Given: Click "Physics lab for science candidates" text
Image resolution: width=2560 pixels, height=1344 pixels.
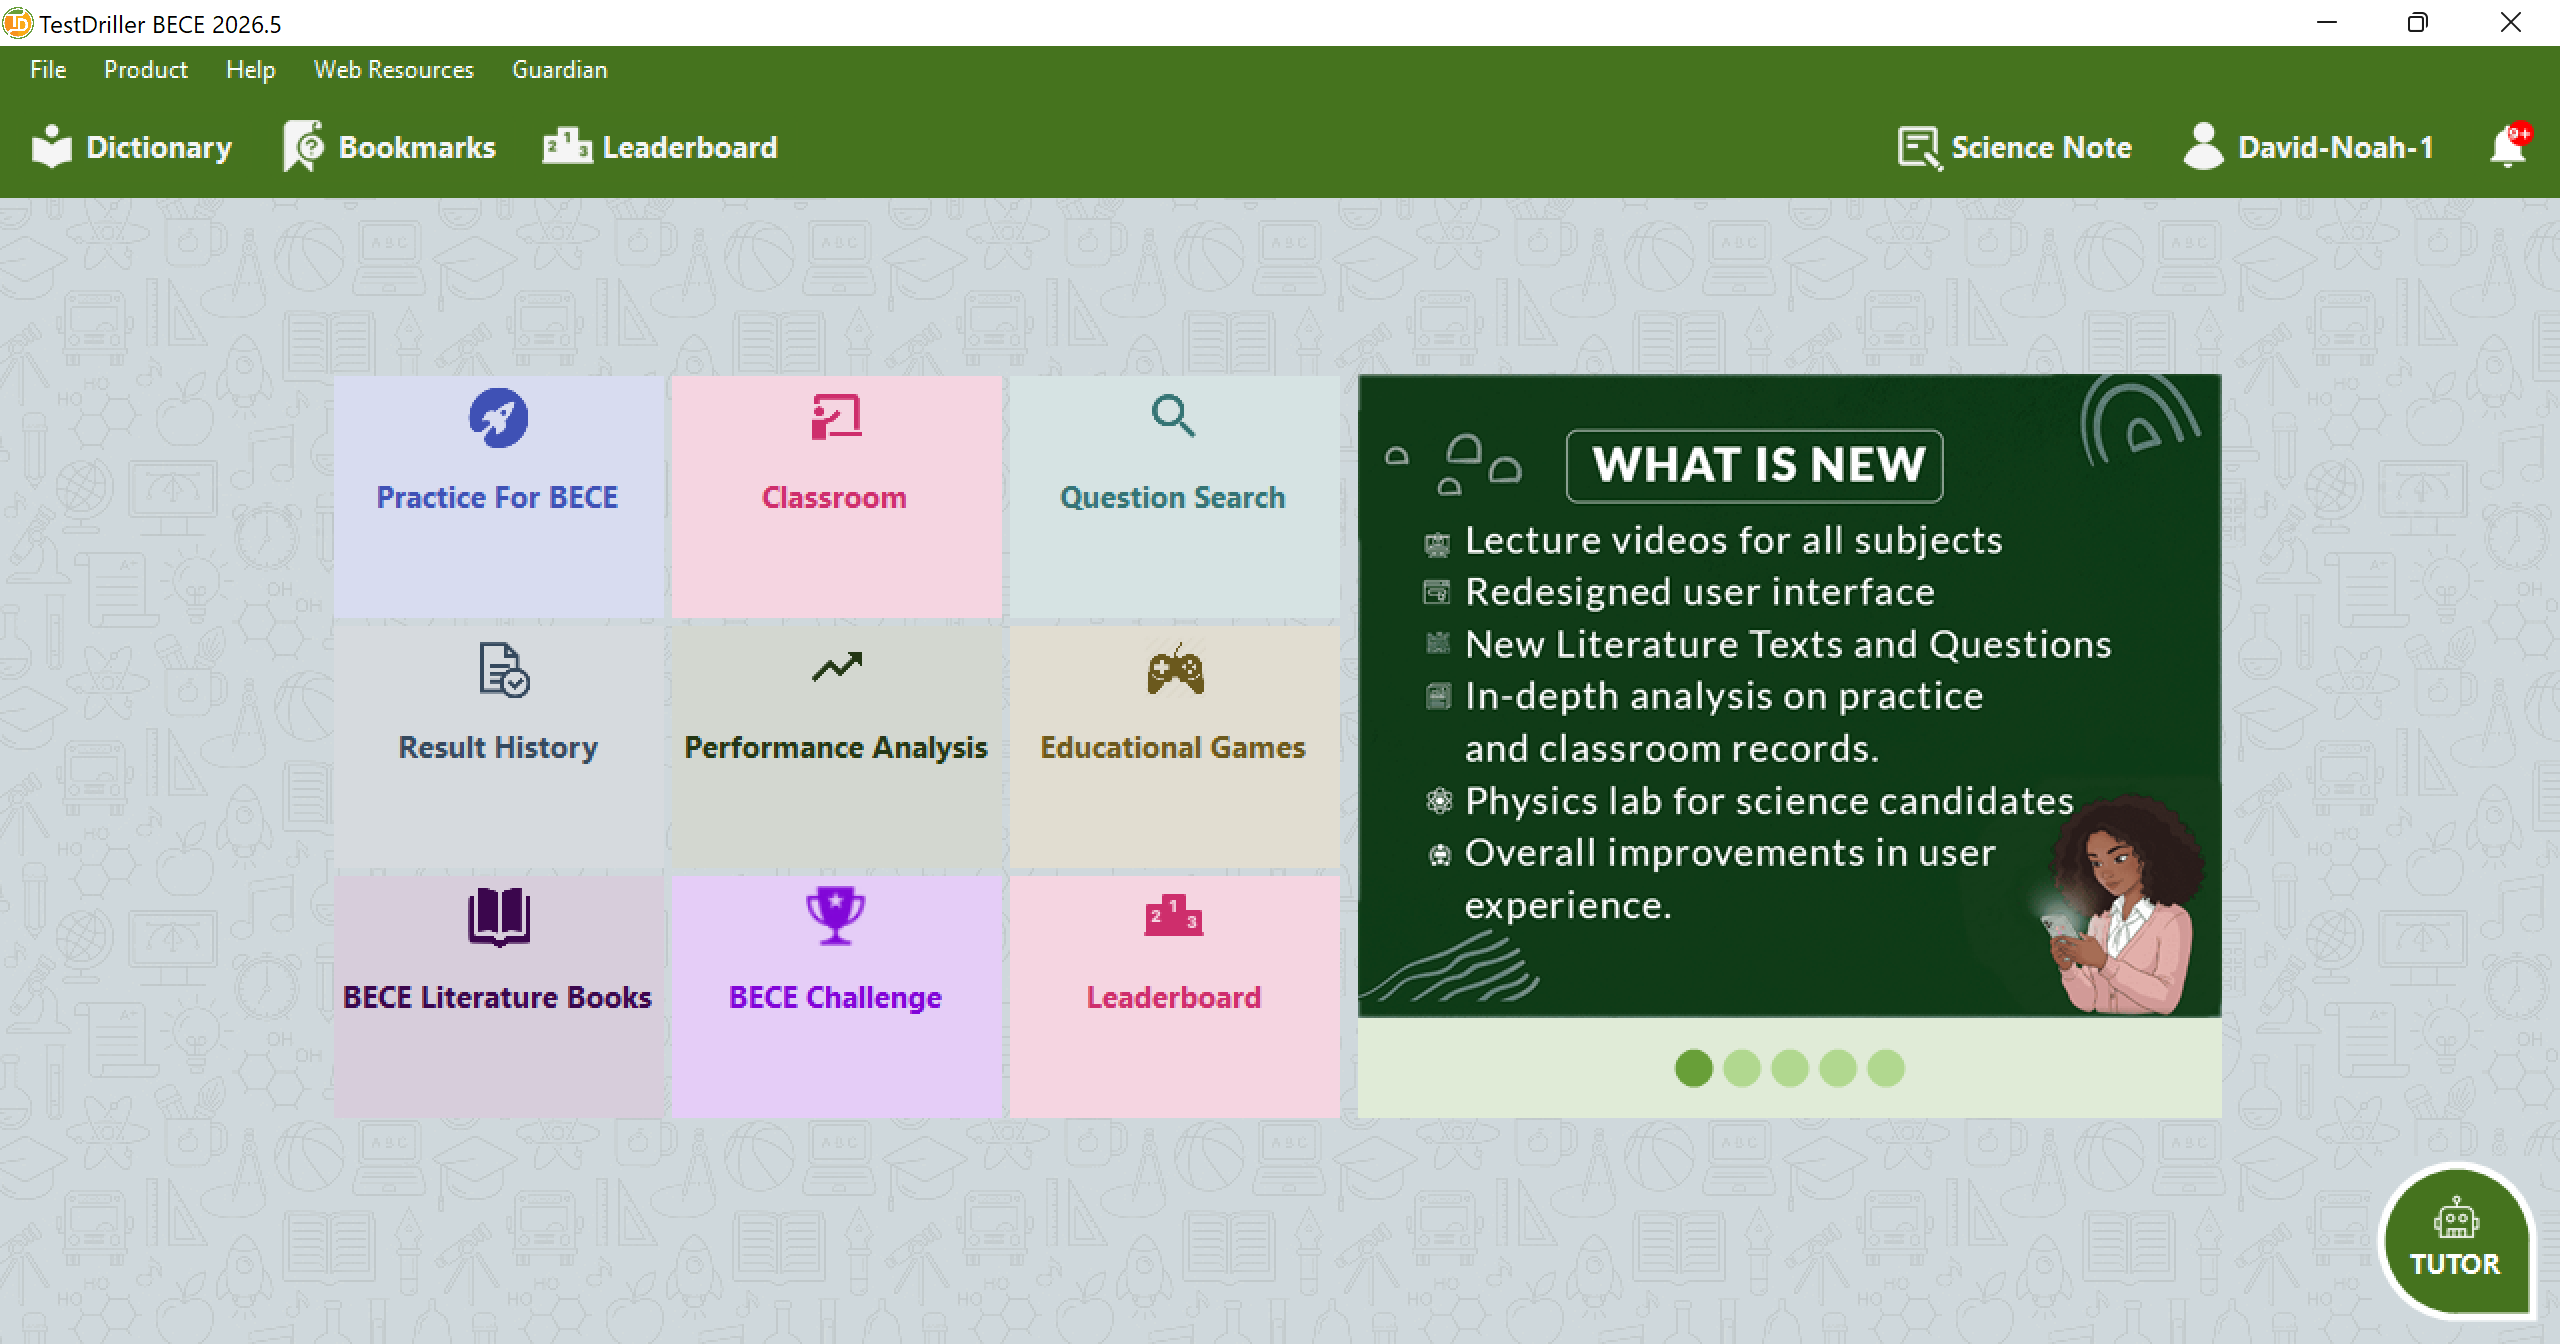Looking at the screenshot, I should pos(1770,801).
